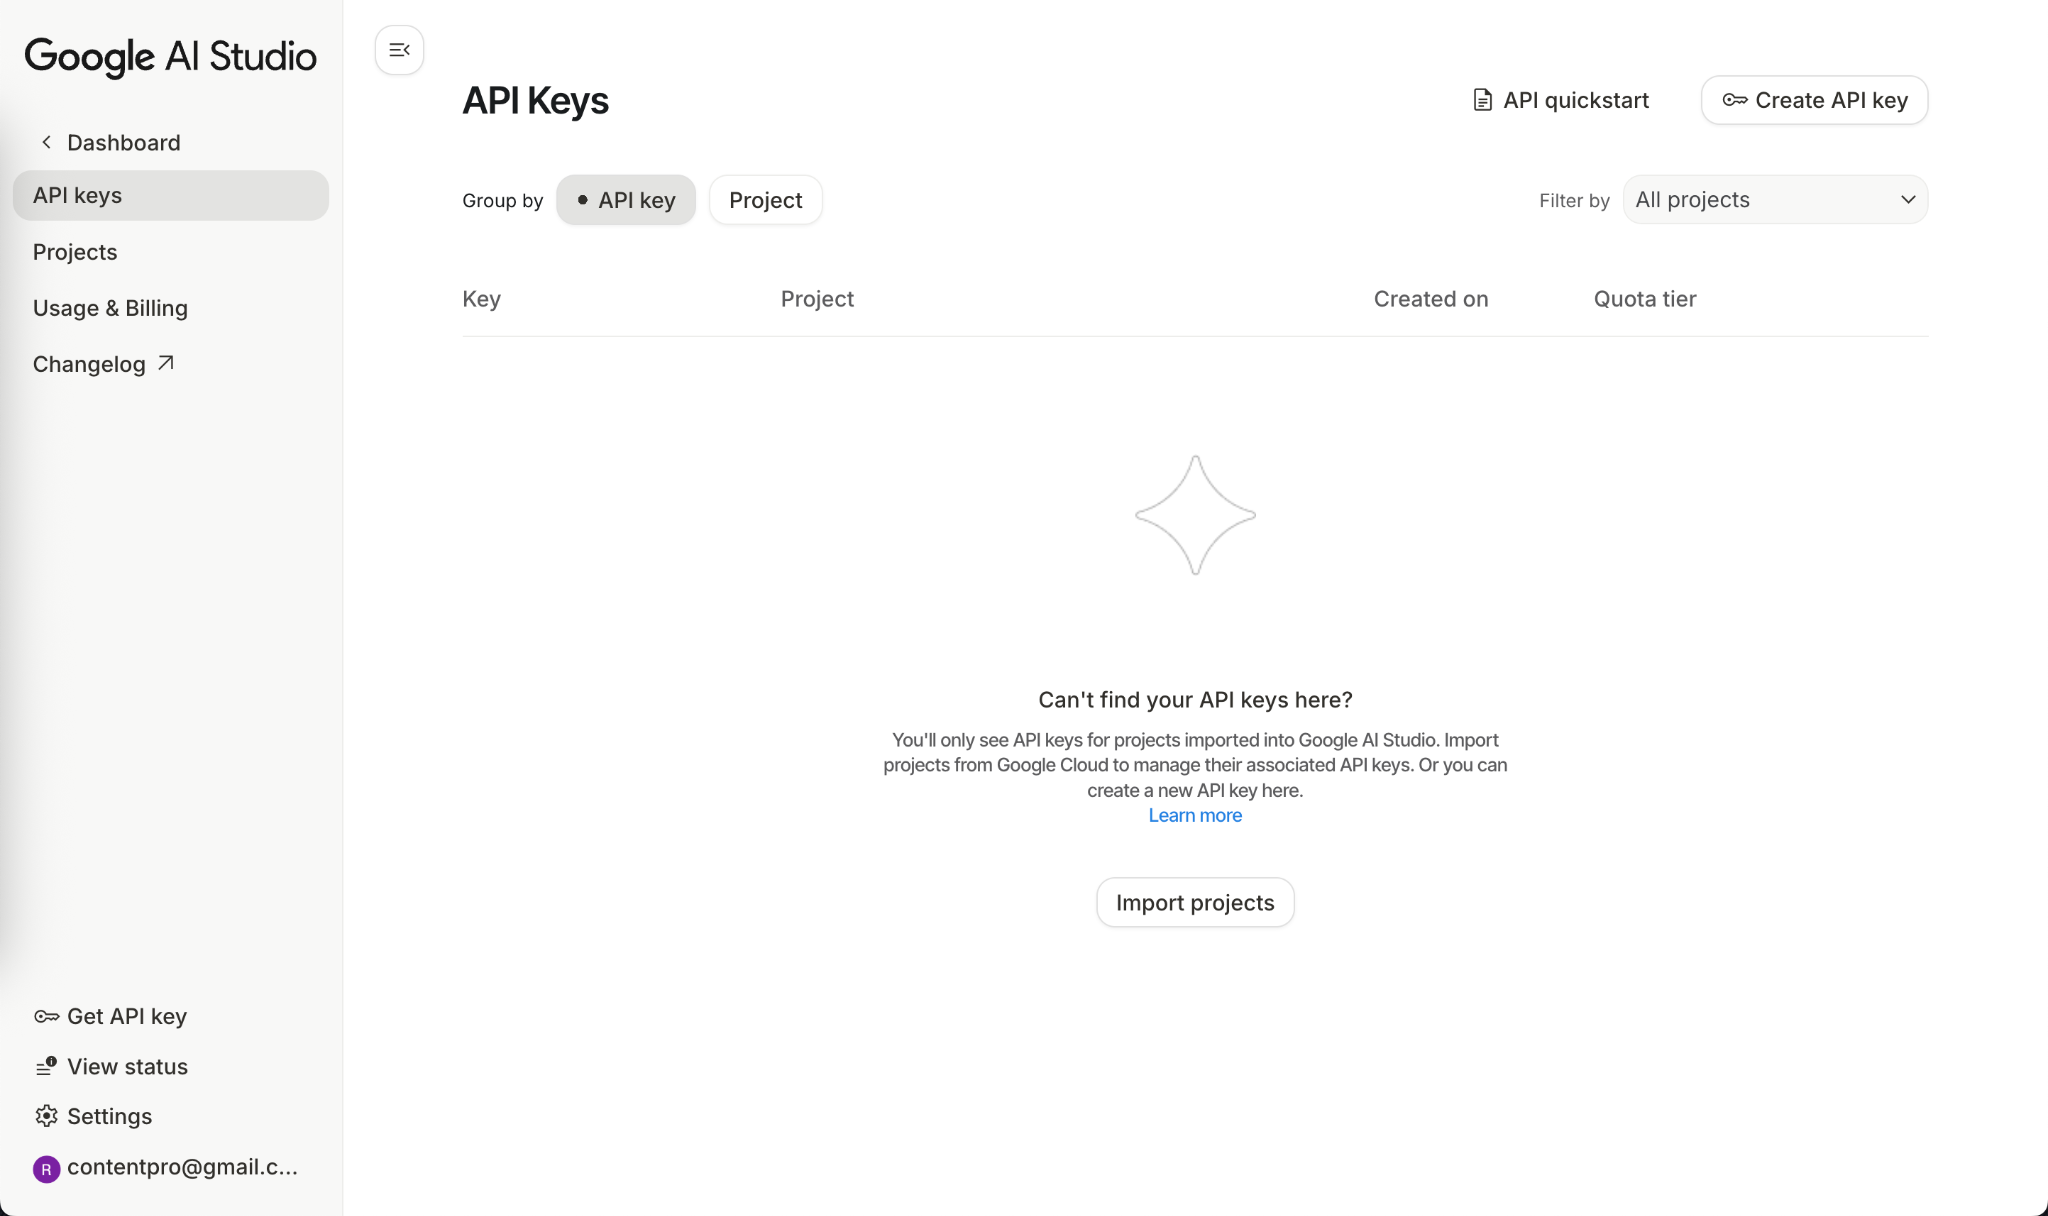The height and width of the screenshot is (1216, 2048).
Task: Click the dropdown chevron in Filter by
Action: coord(1907,200)
